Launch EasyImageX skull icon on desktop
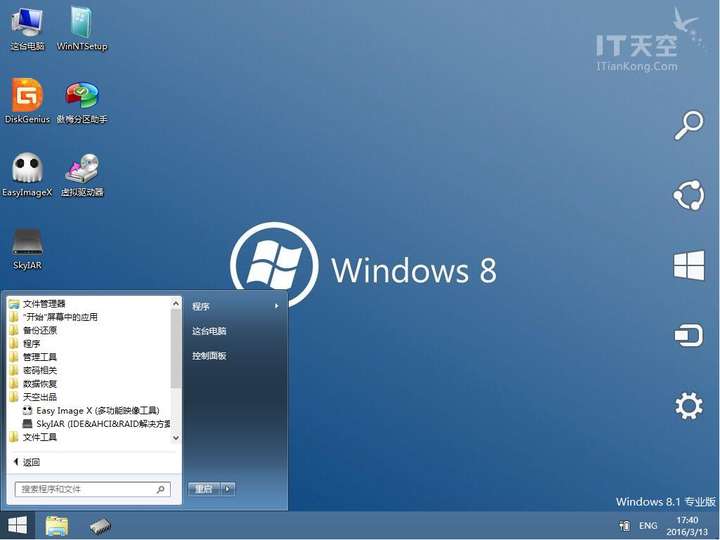 [27, 174]
